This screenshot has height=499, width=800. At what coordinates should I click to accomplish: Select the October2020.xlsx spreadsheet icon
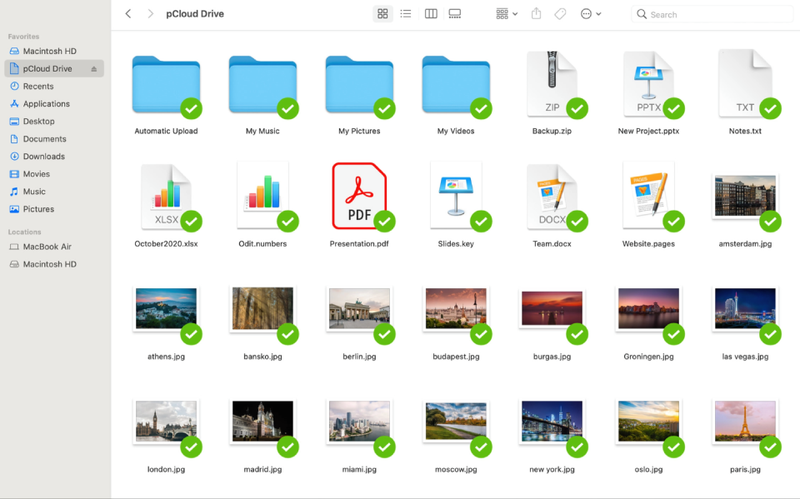(x=166, y=197)
